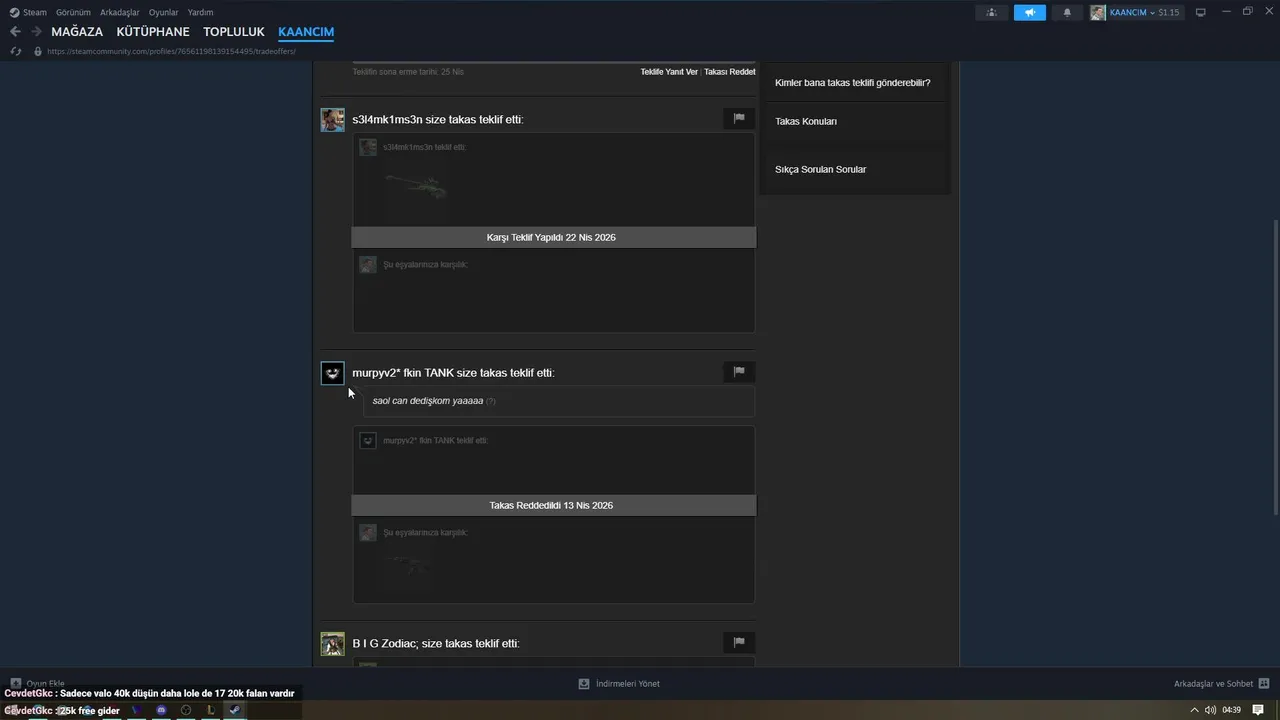Click the 04:39 taskbar clock
This screenshot has height=720, width=1280.
(x=1231, y=710)
